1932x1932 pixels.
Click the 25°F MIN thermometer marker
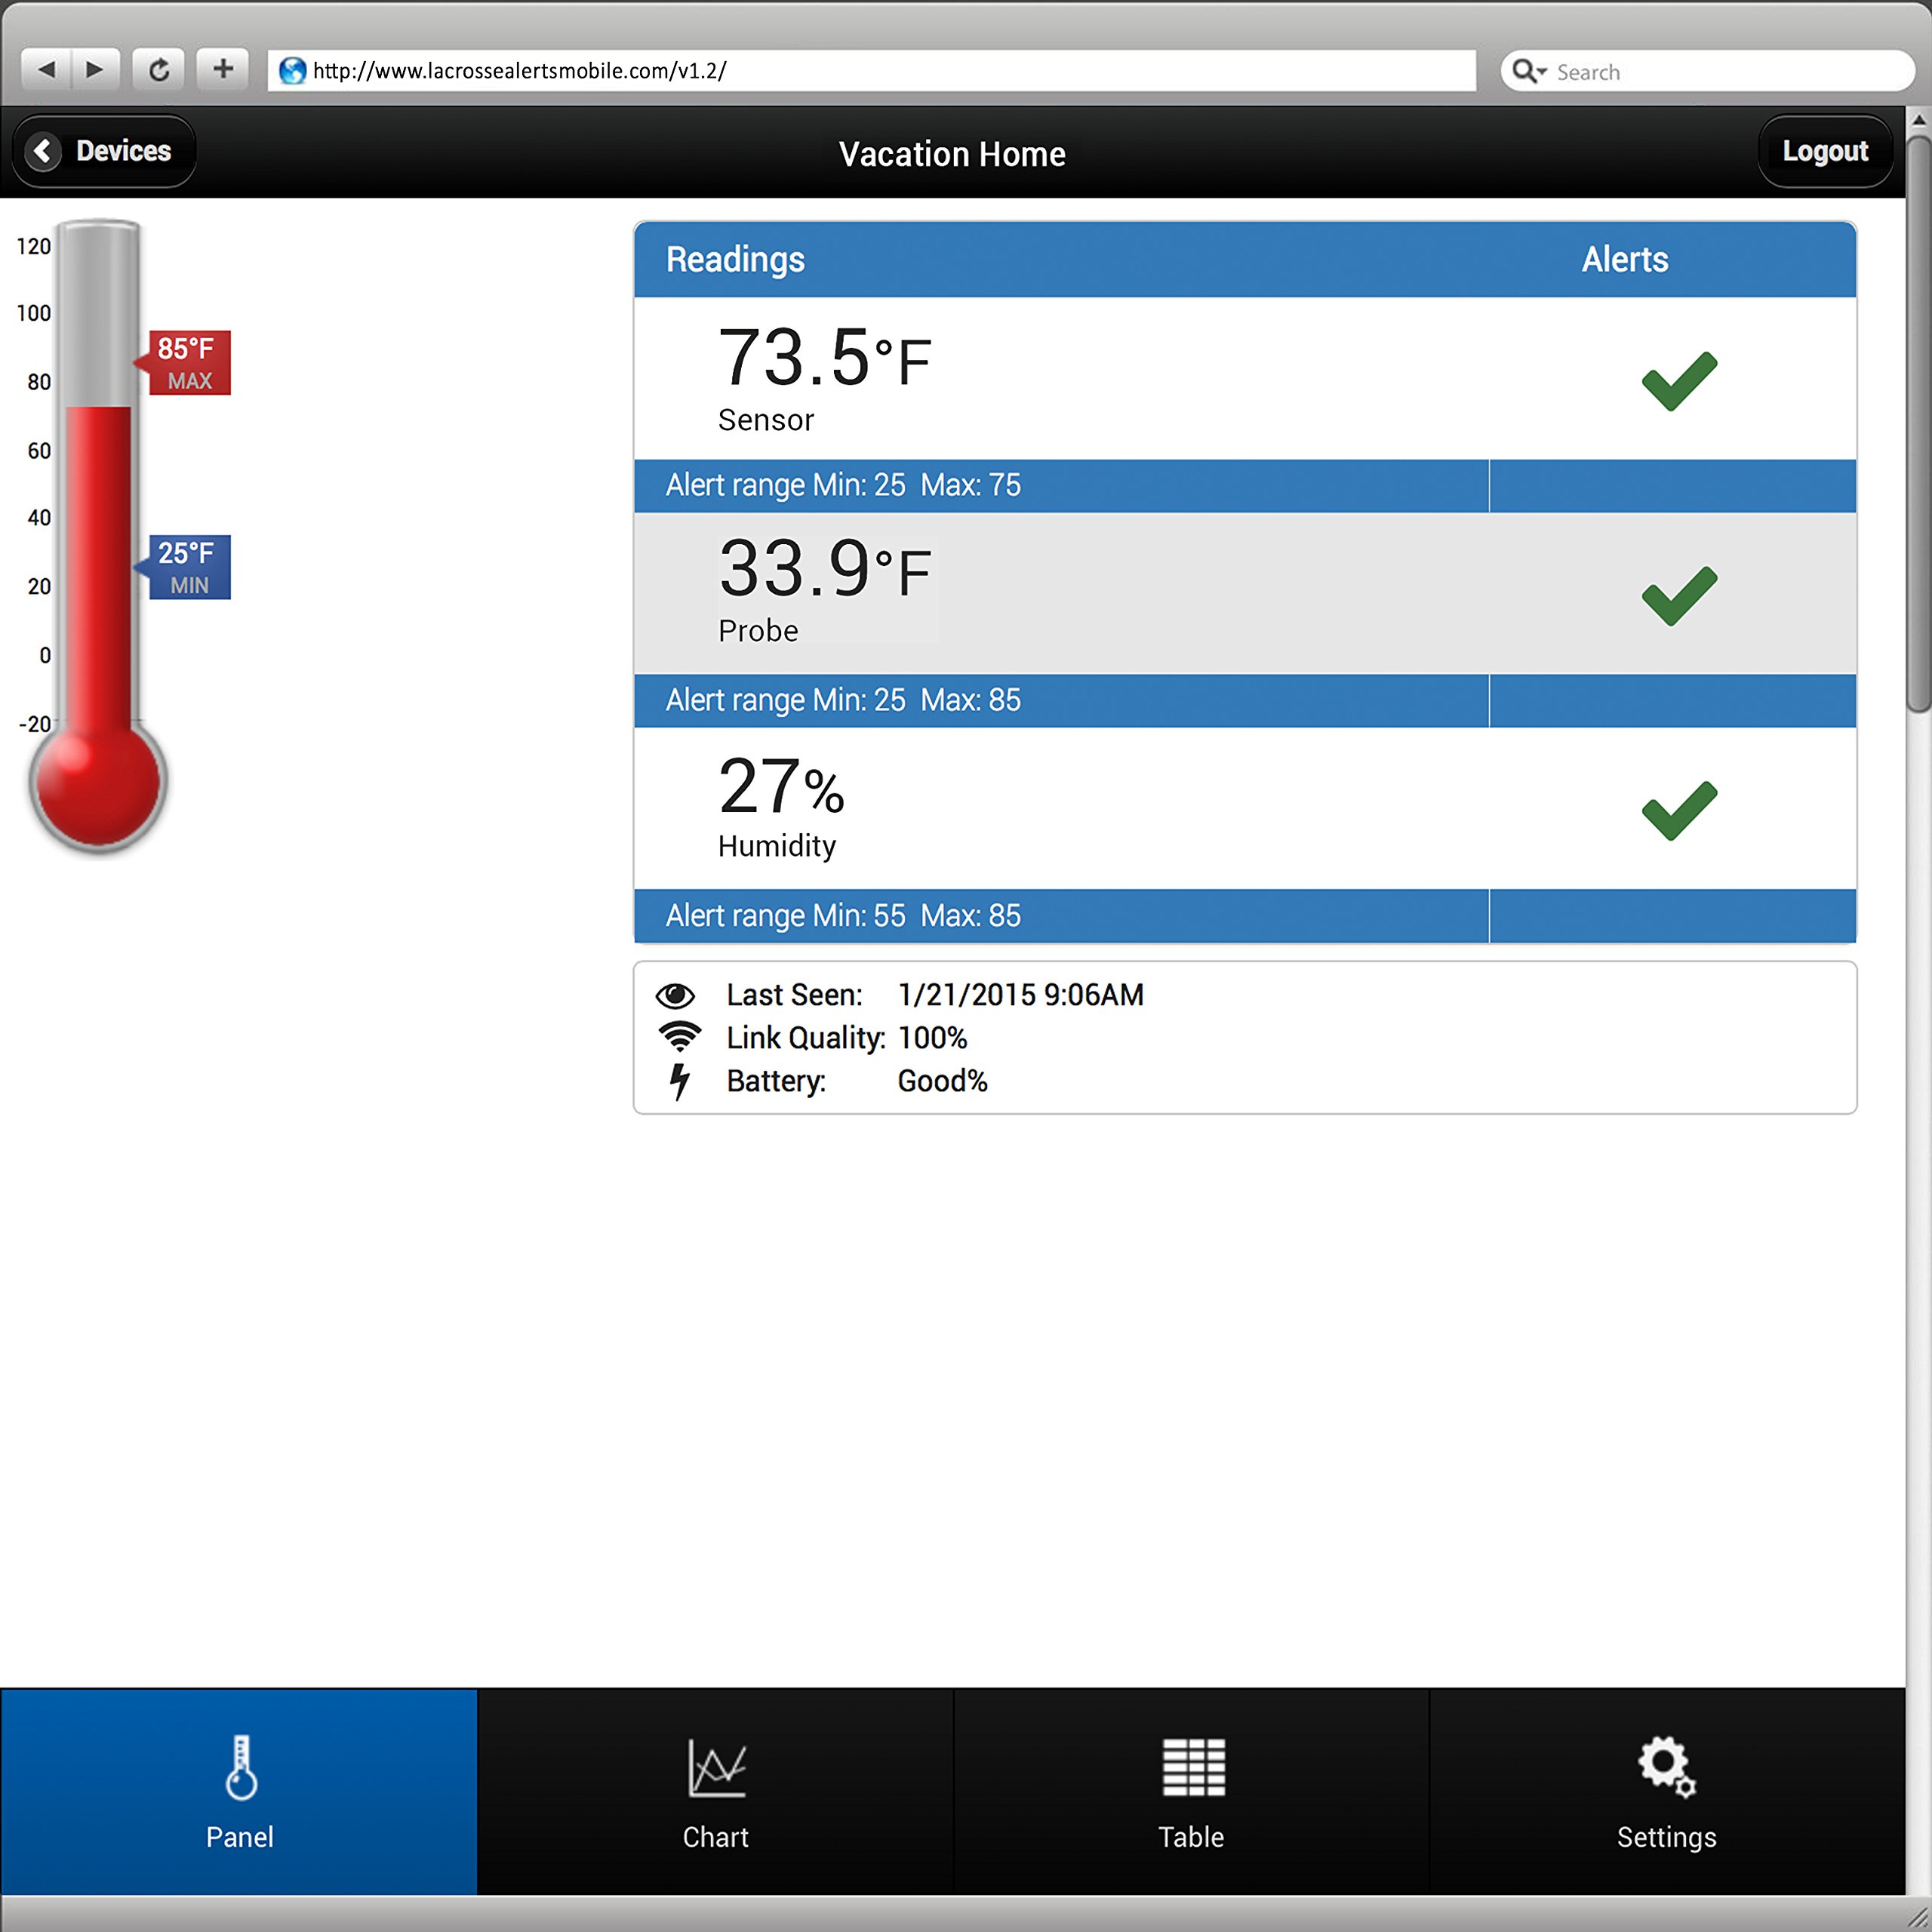(x=189, y=567)
